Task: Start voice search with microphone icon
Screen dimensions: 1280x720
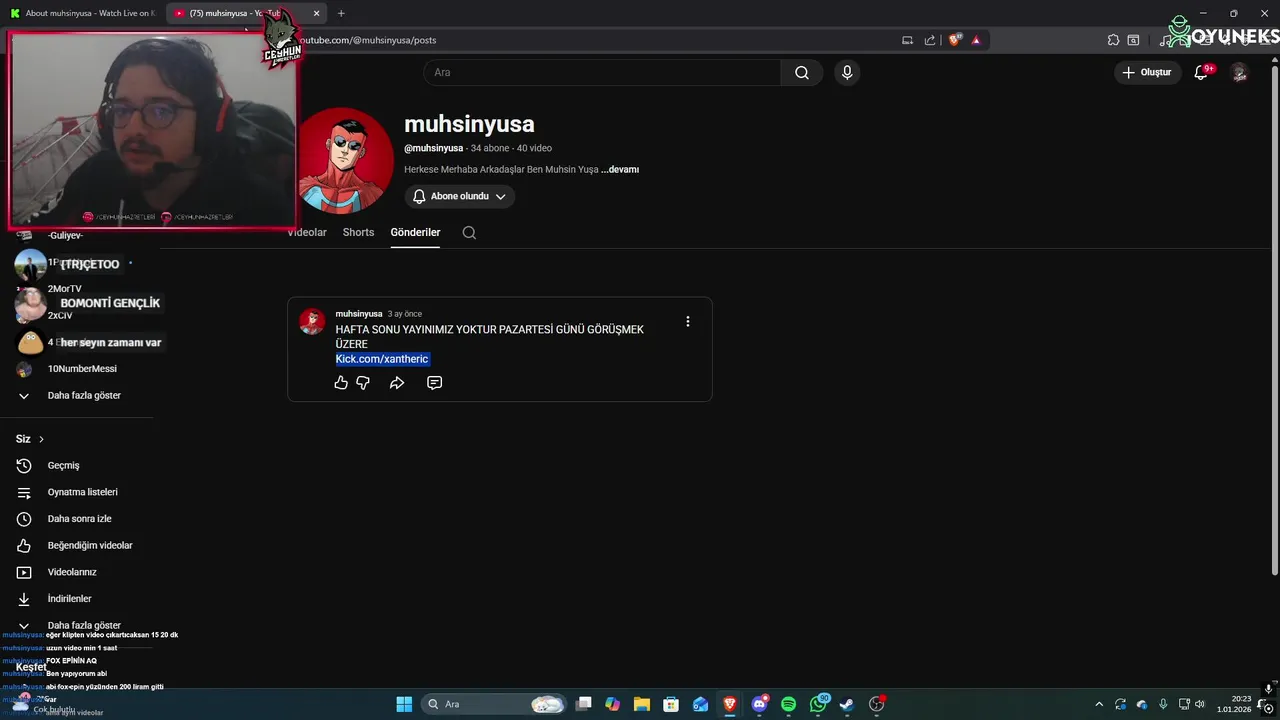Action: point(847,72)
